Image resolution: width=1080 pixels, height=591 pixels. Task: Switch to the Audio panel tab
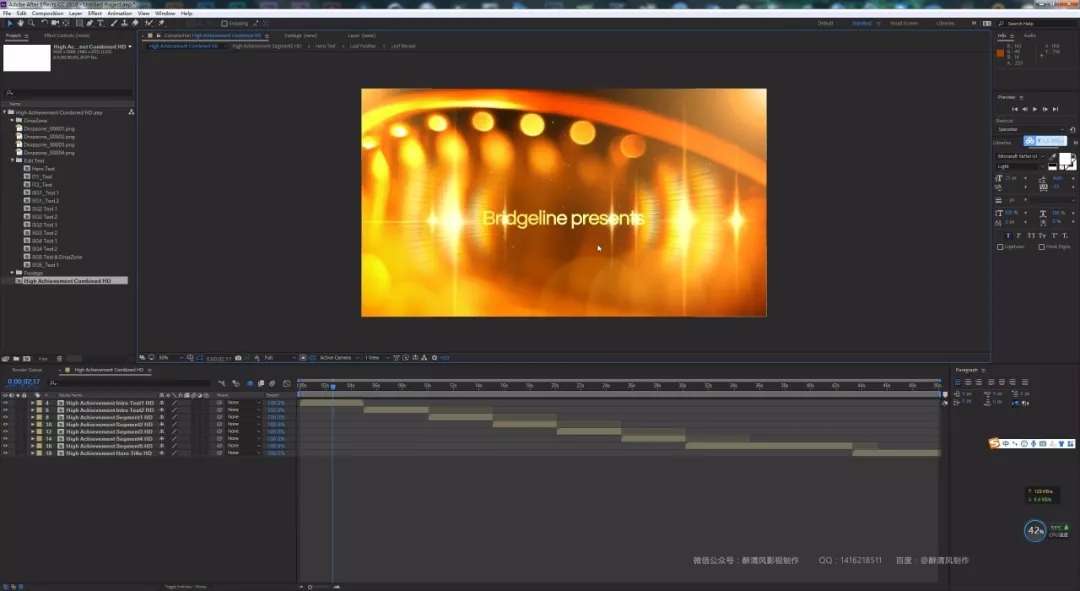point(1030,36)
